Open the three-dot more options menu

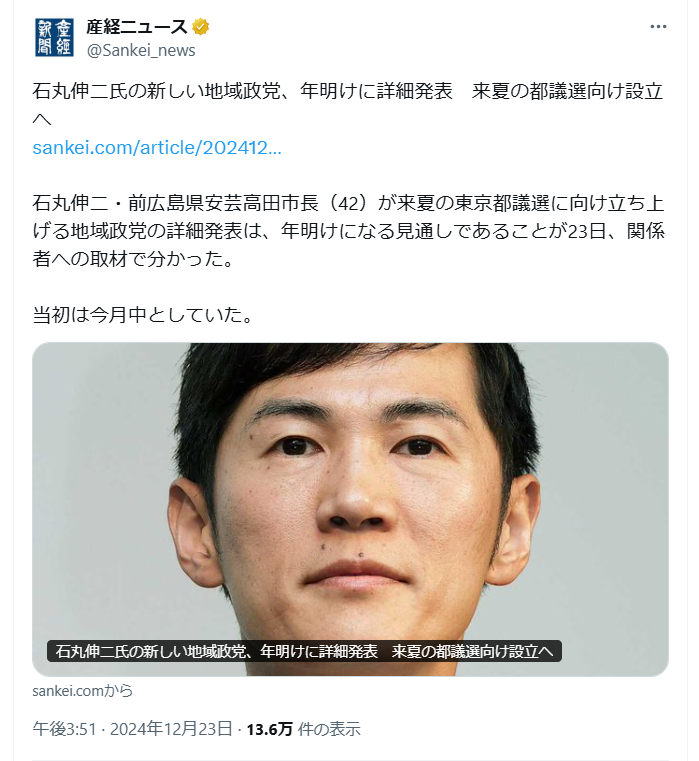[658, 27]
